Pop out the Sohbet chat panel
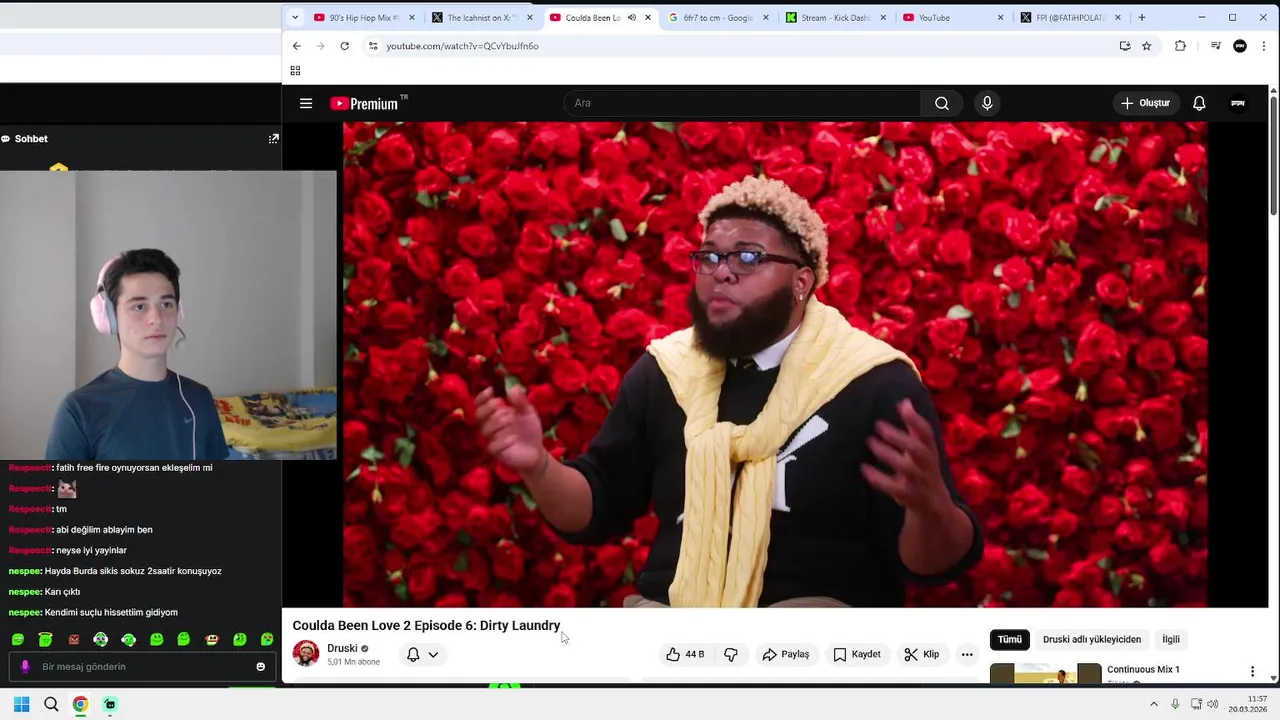The width and height of the screenshot is (1280, 720). point(273,139)
